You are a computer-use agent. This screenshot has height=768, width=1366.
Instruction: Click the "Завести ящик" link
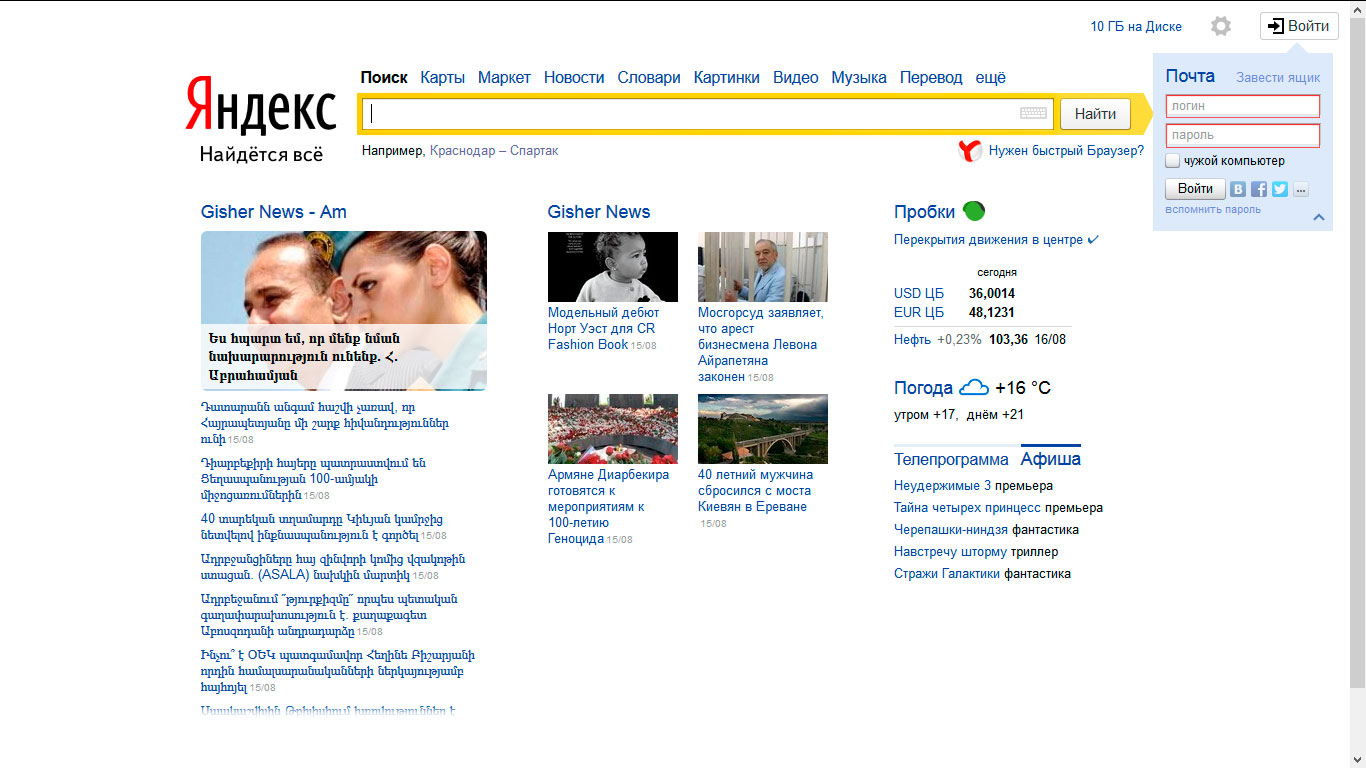click(1277, 78)
